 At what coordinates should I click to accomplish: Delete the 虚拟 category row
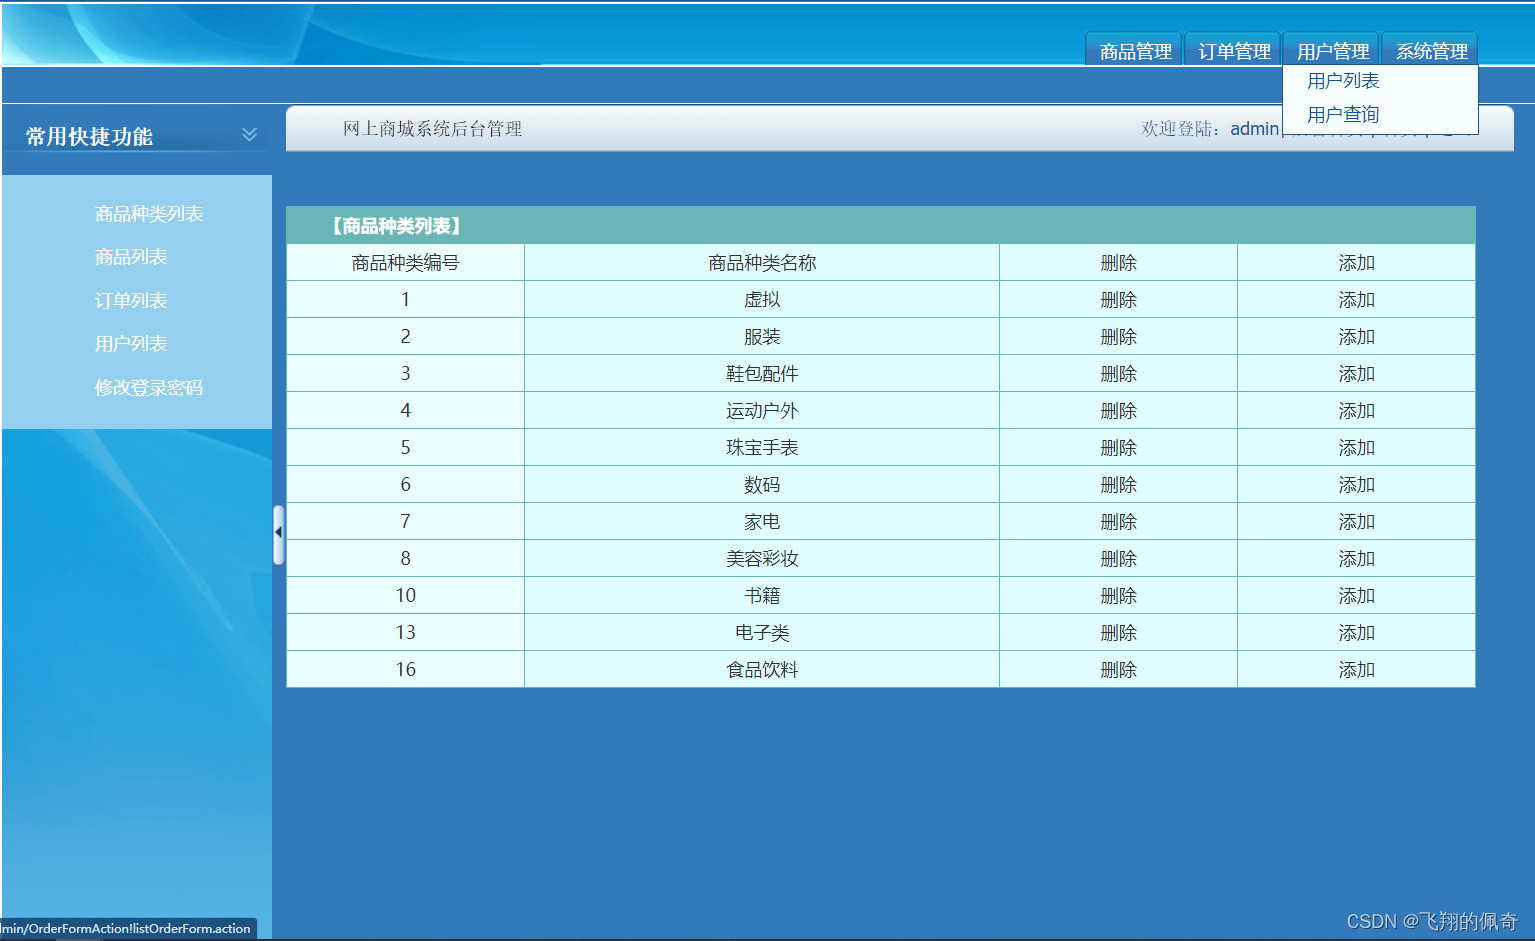click(1118, 299)
